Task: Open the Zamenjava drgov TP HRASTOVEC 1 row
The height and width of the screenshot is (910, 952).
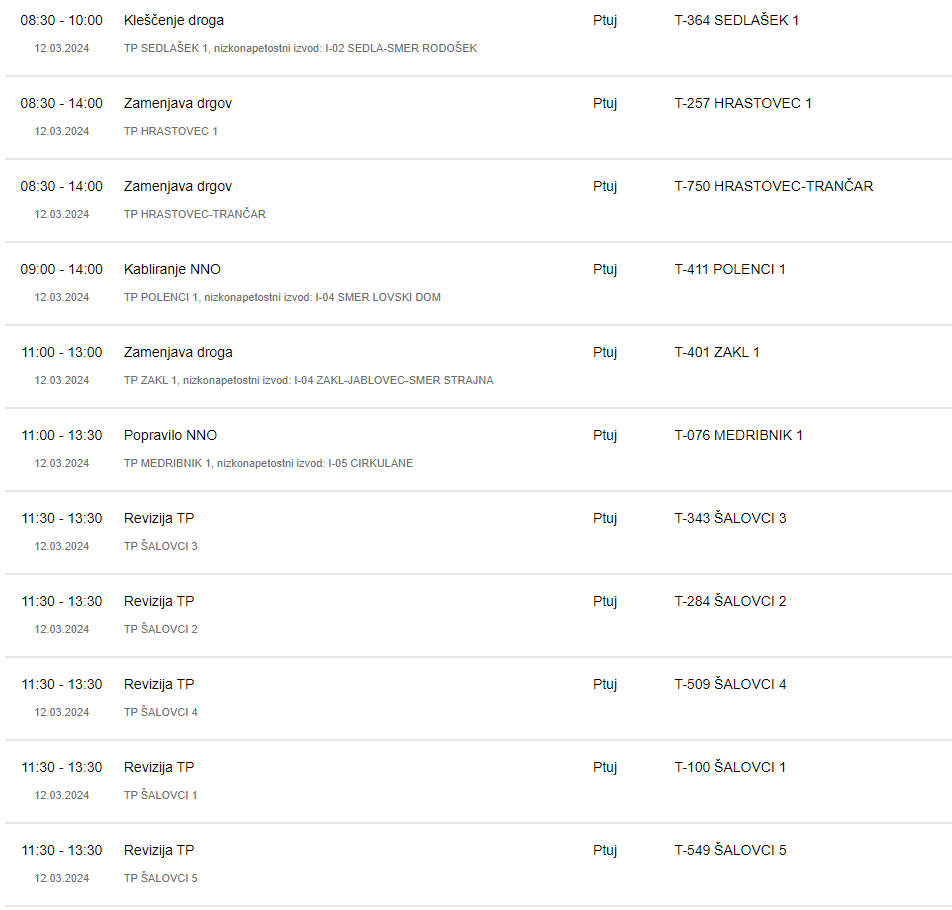Action: click(x=476, y=118)
